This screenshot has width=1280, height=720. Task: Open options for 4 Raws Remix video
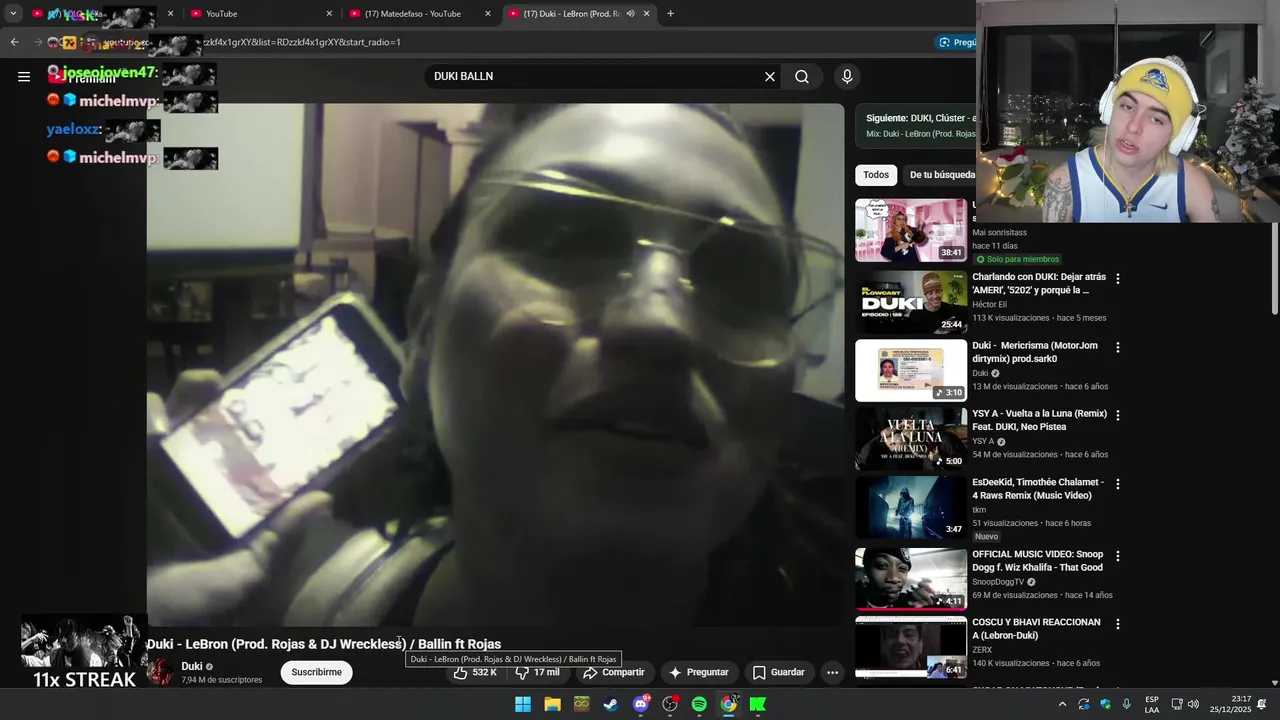(1118, 484)
